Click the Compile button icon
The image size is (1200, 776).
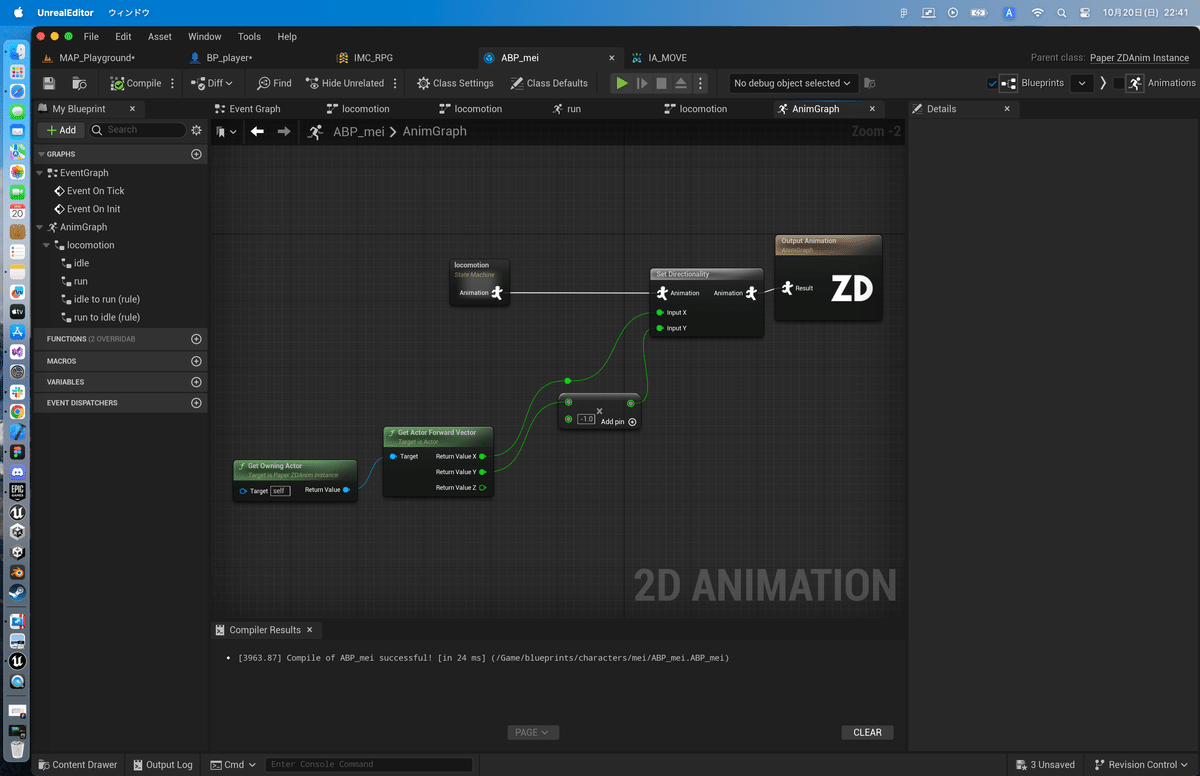(x=118, y=83)
